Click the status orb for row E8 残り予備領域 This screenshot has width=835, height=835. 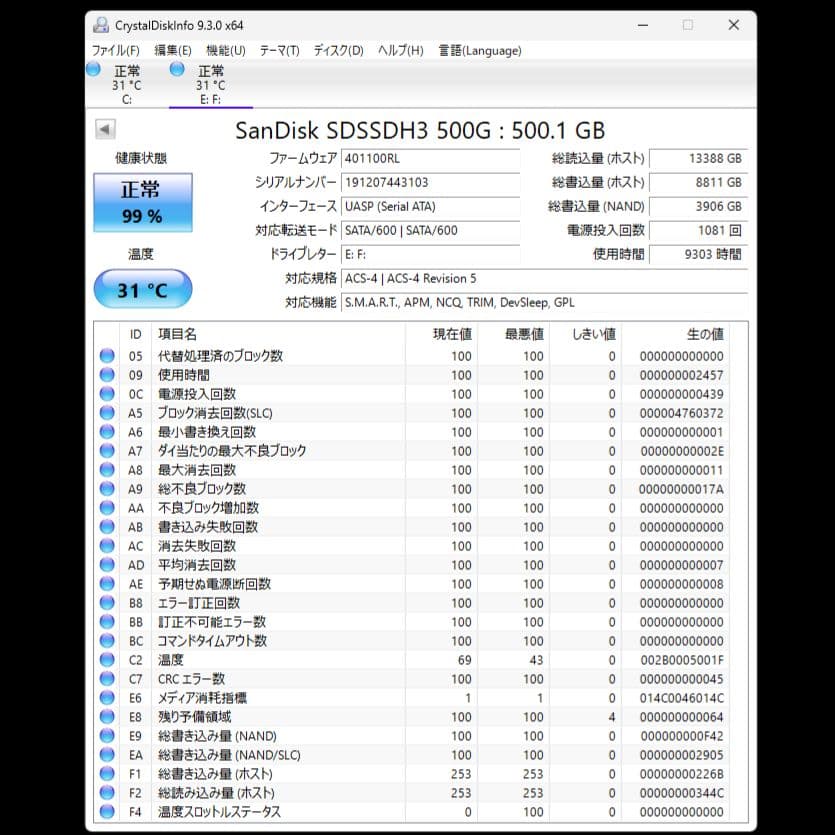[x=107, y=717]
